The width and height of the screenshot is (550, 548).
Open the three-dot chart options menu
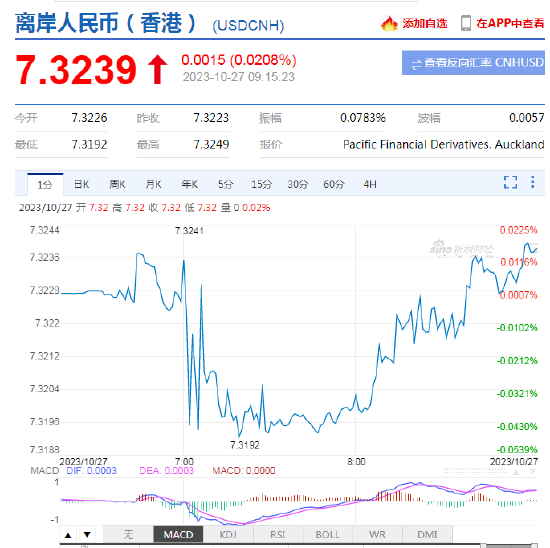coord(532,182)
